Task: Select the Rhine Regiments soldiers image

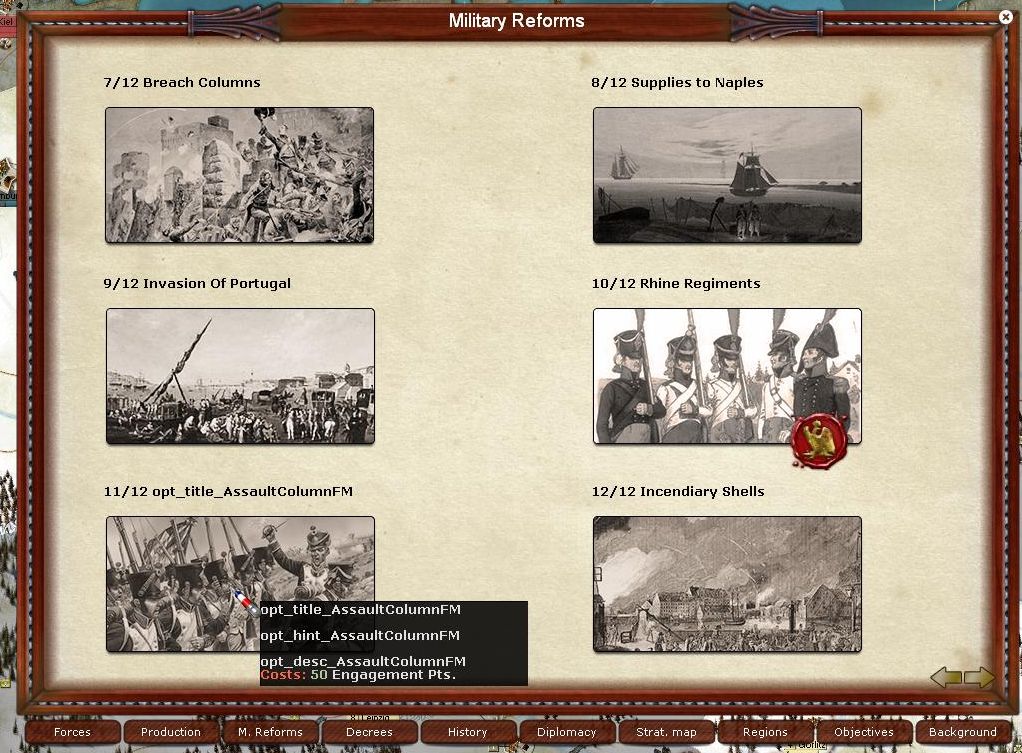Action: (710, 376)
